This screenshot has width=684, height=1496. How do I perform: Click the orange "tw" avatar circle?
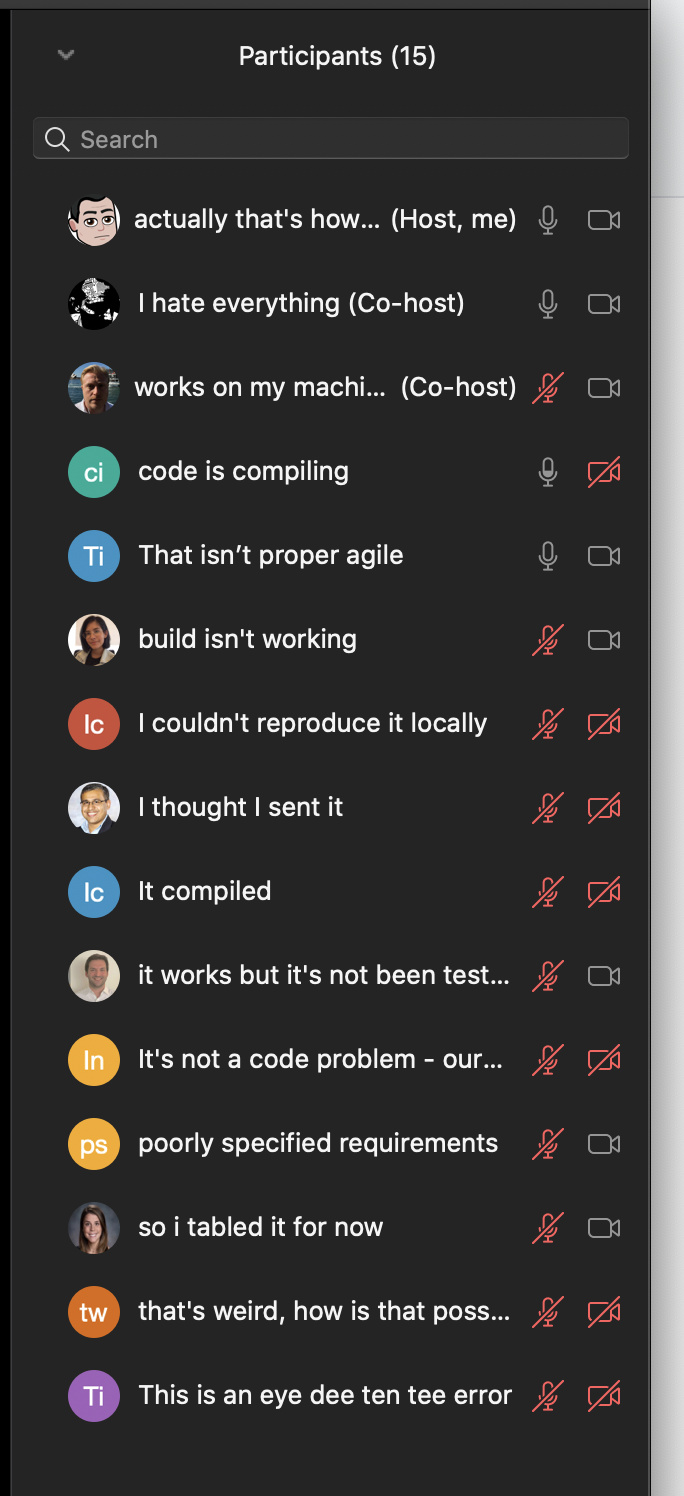(94, 1312)
